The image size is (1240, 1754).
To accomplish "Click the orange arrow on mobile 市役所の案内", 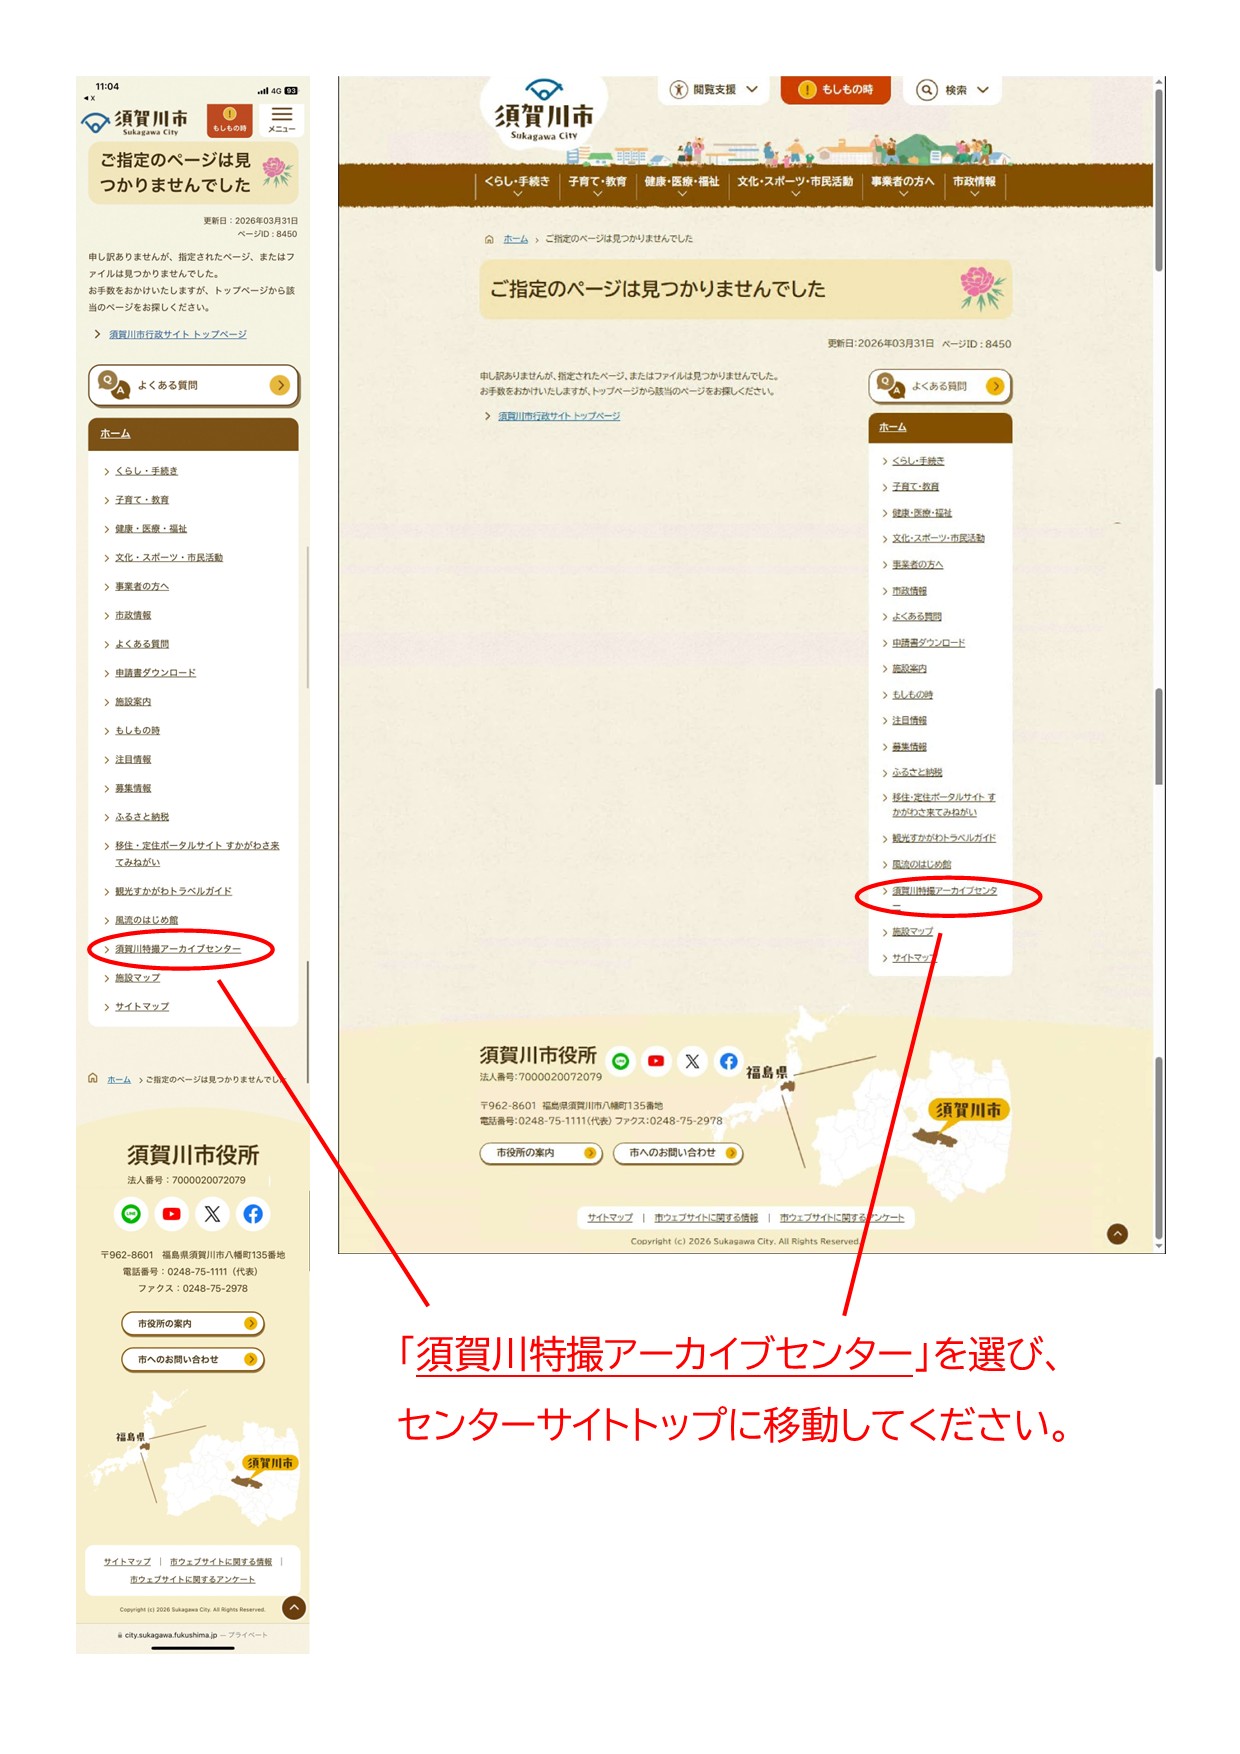I will [x=250, y=1323].
